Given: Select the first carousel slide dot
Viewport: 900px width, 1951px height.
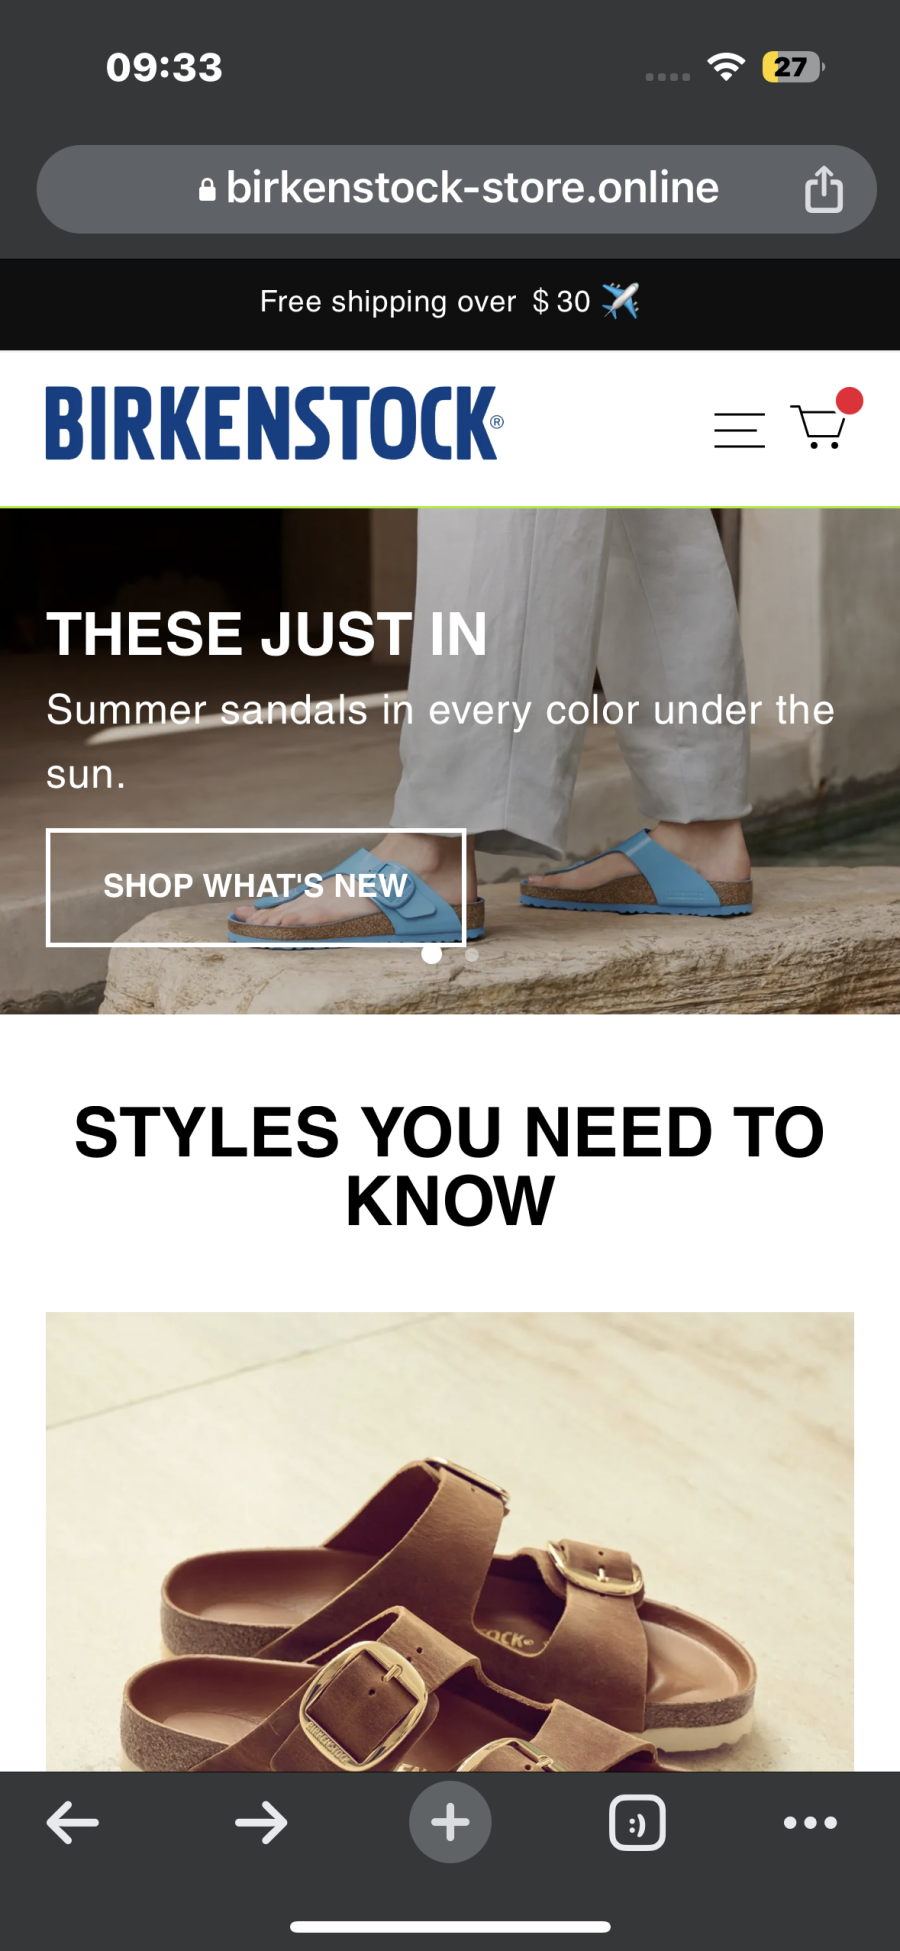Looking at the screenshot, I should tap(431, 954).
